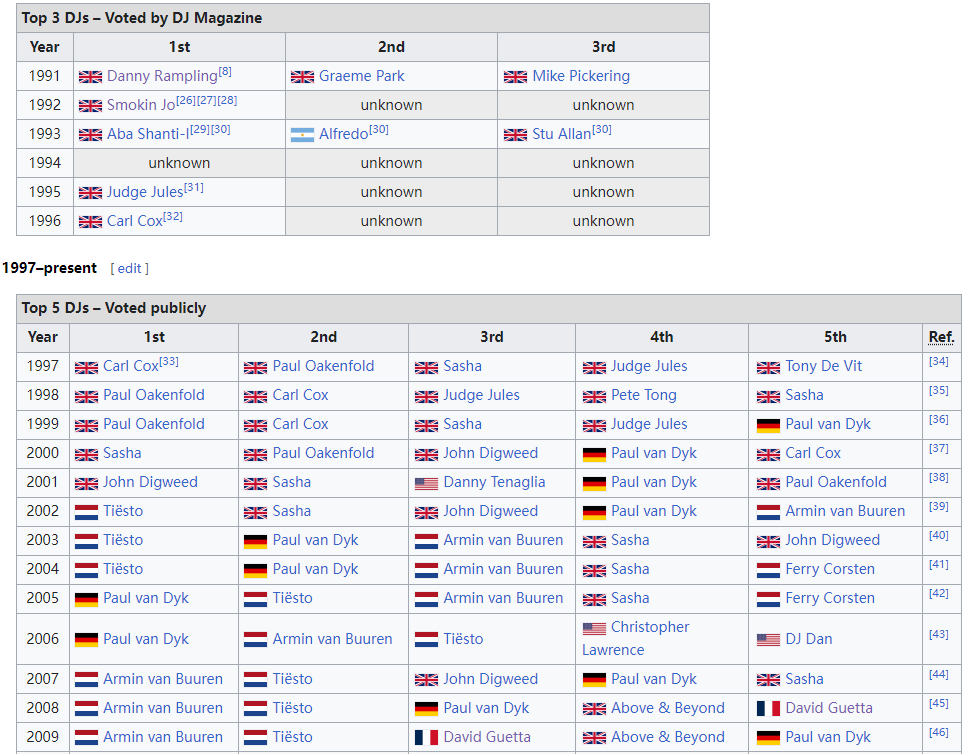This screenshot has height=754, width=969.
Task: Open reference [39] in 2002 row
Action: (x=939, y=506)
